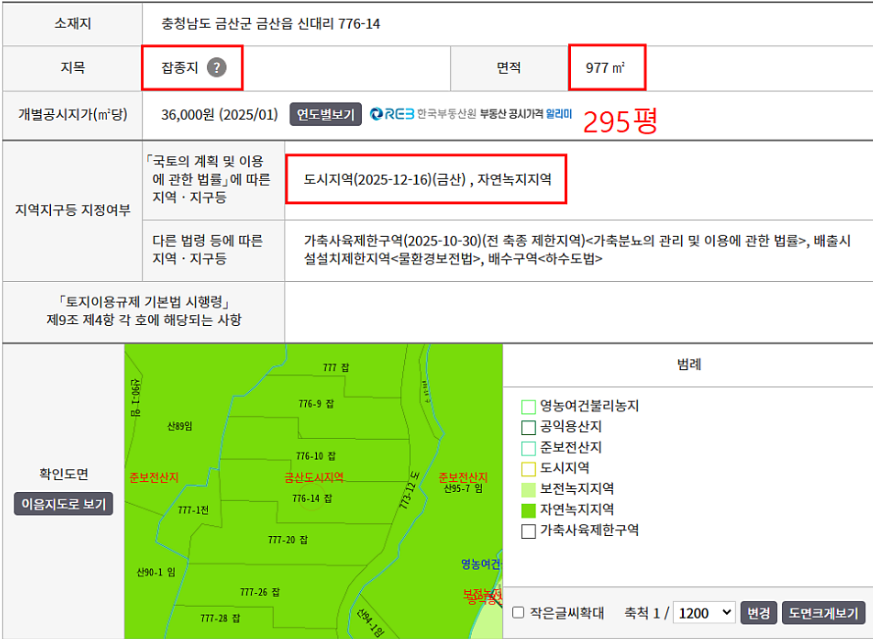Click the 가축사육제한구역 legend box
The image size is (873, 639).
click(x=528, y=531)
